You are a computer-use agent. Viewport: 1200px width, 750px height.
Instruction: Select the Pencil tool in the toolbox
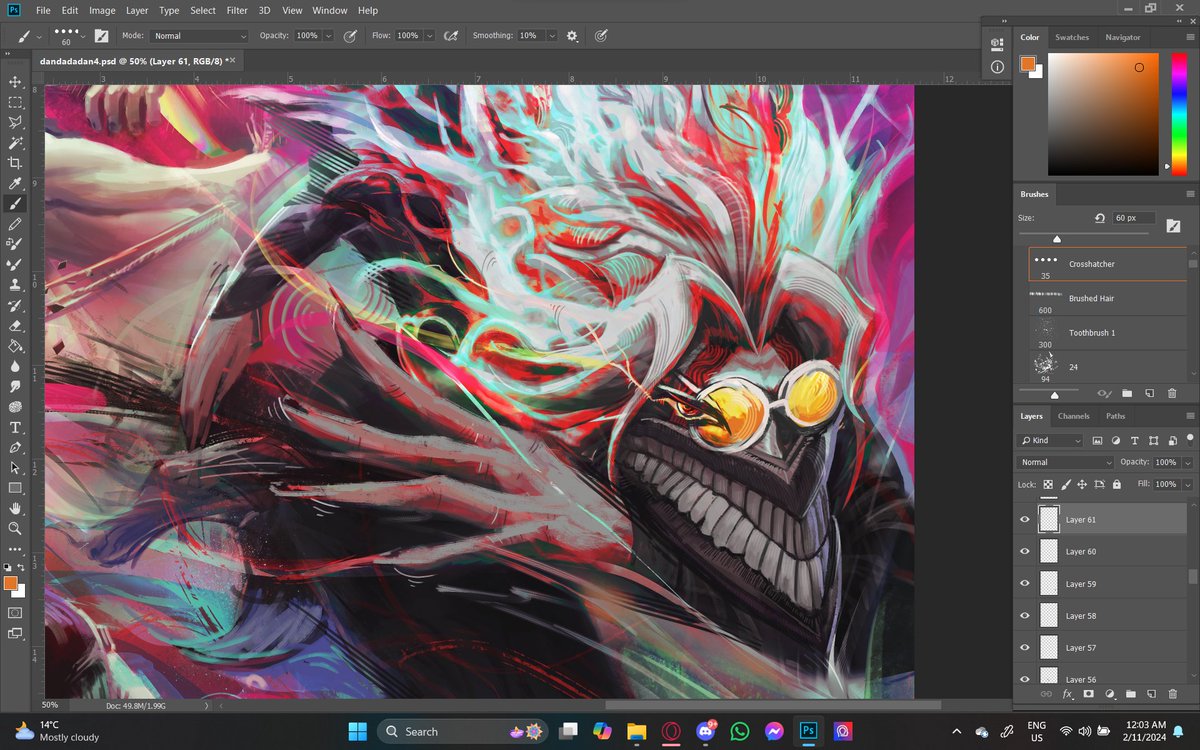pos(15,224)
